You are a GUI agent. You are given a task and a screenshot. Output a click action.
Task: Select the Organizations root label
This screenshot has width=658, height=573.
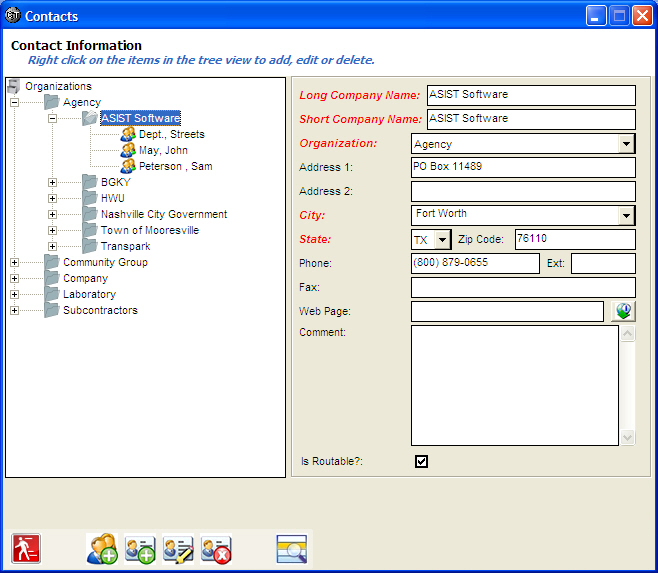(x=58, y=86)
